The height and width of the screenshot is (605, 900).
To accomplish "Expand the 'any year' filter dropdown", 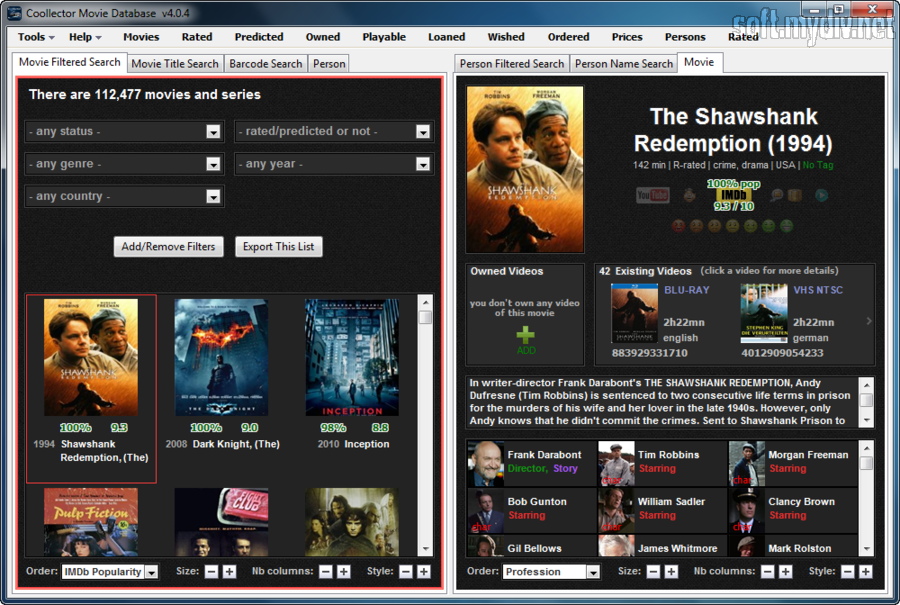I will (x=334, y=164).
